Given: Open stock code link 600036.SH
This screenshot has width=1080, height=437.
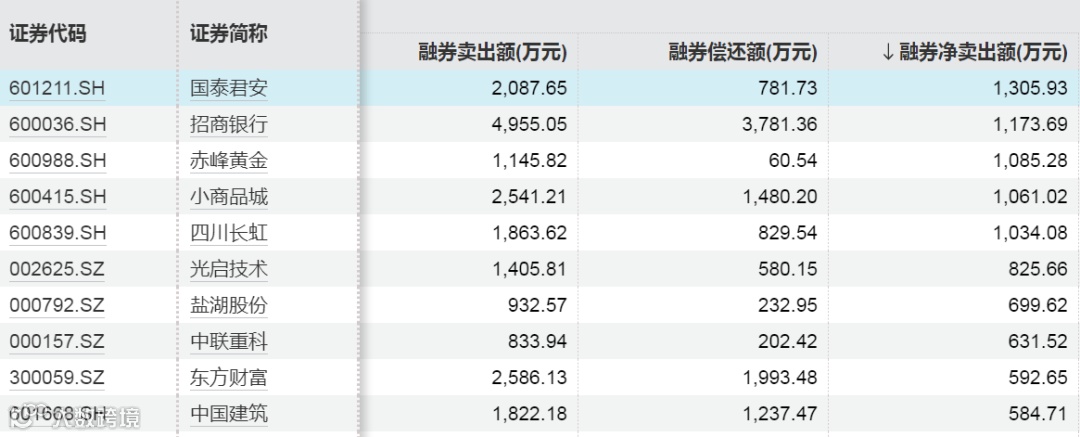Looking at the screenshot, I should 58,125.
